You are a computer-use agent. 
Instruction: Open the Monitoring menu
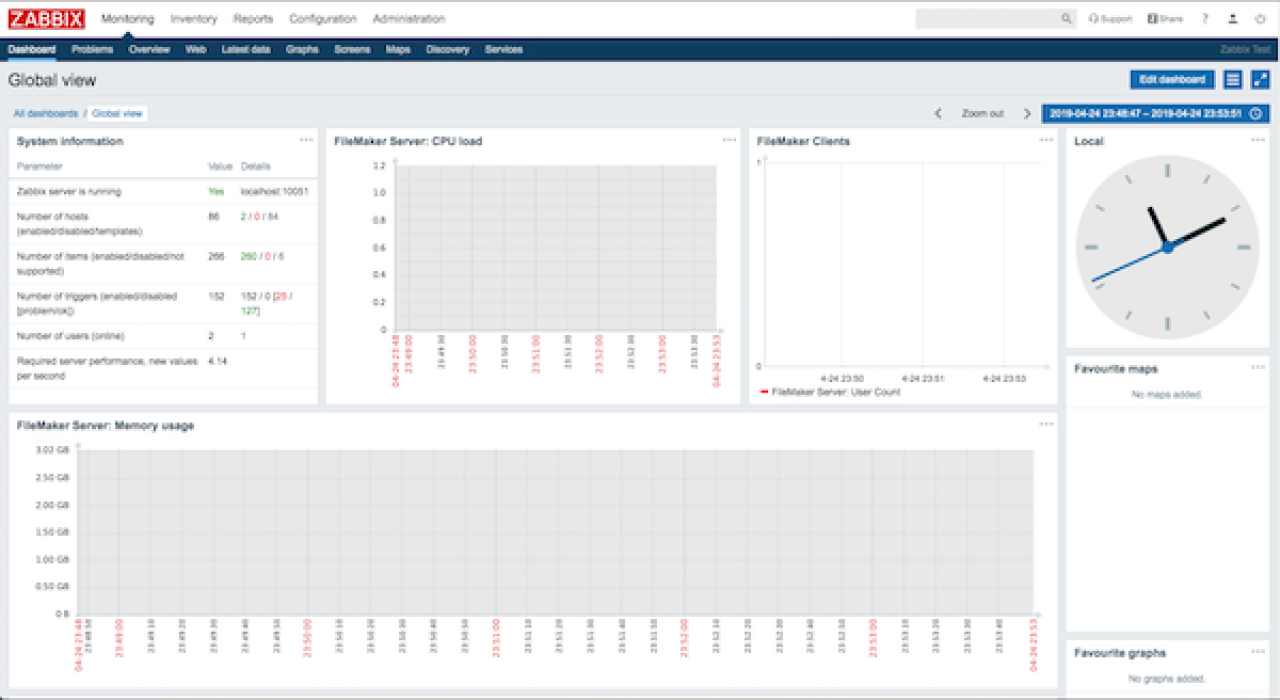(x=128, y=19)
